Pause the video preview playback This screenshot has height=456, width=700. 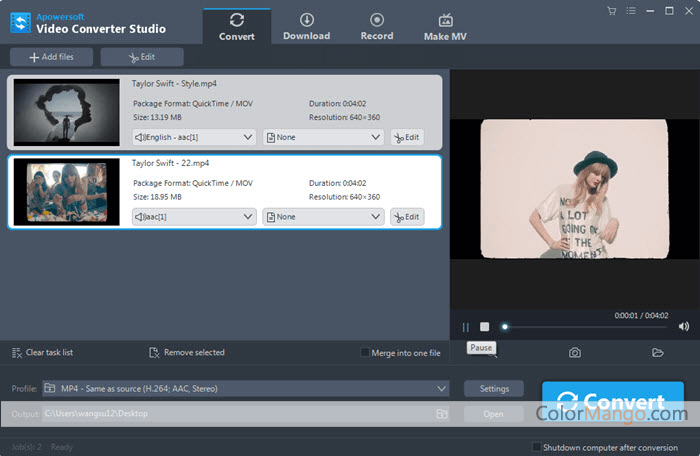pyautogui.click(x=466, y=326)
